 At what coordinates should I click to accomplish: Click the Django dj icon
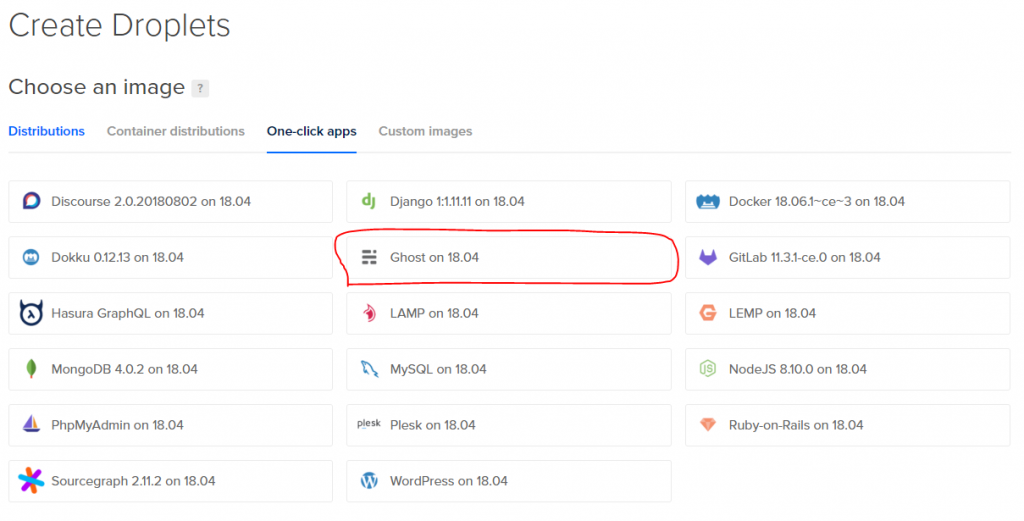(368, 202)
